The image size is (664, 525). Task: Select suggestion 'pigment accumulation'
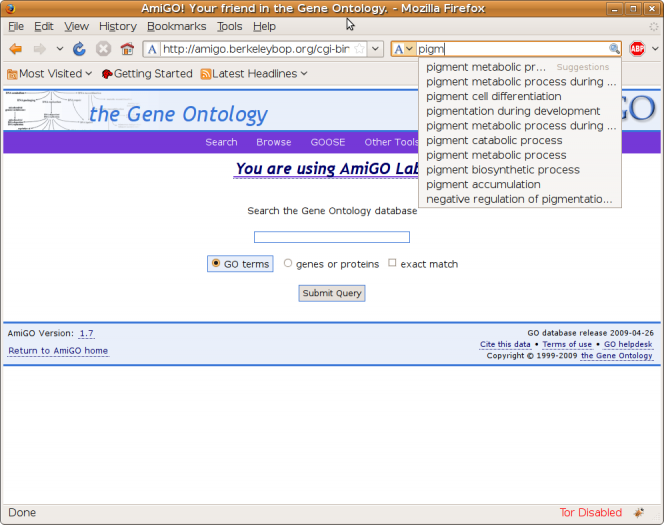tap(520, 185)
